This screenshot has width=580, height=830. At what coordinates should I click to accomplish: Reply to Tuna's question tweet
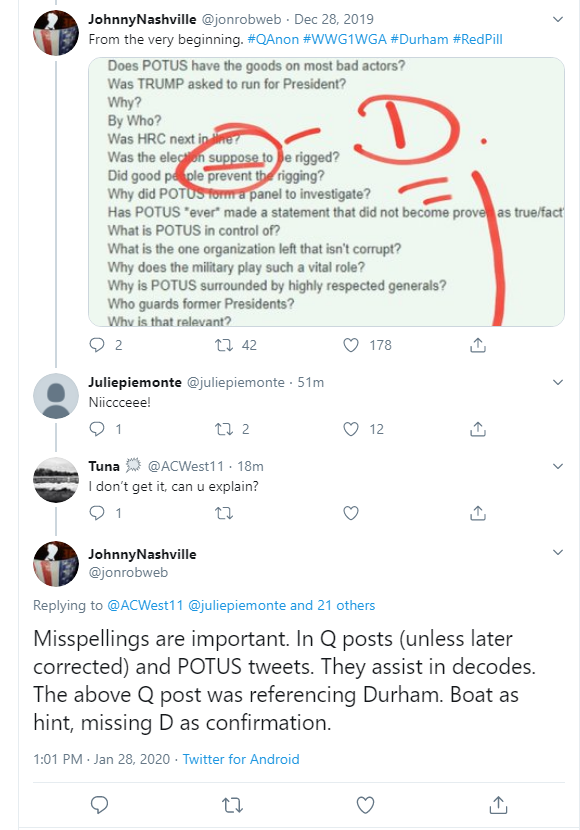[x=97, y=512]
